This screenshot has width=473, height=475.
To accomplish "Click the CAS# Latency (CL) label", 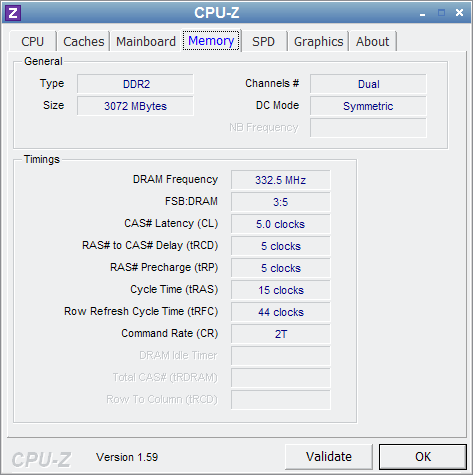I will pos(171,223).
